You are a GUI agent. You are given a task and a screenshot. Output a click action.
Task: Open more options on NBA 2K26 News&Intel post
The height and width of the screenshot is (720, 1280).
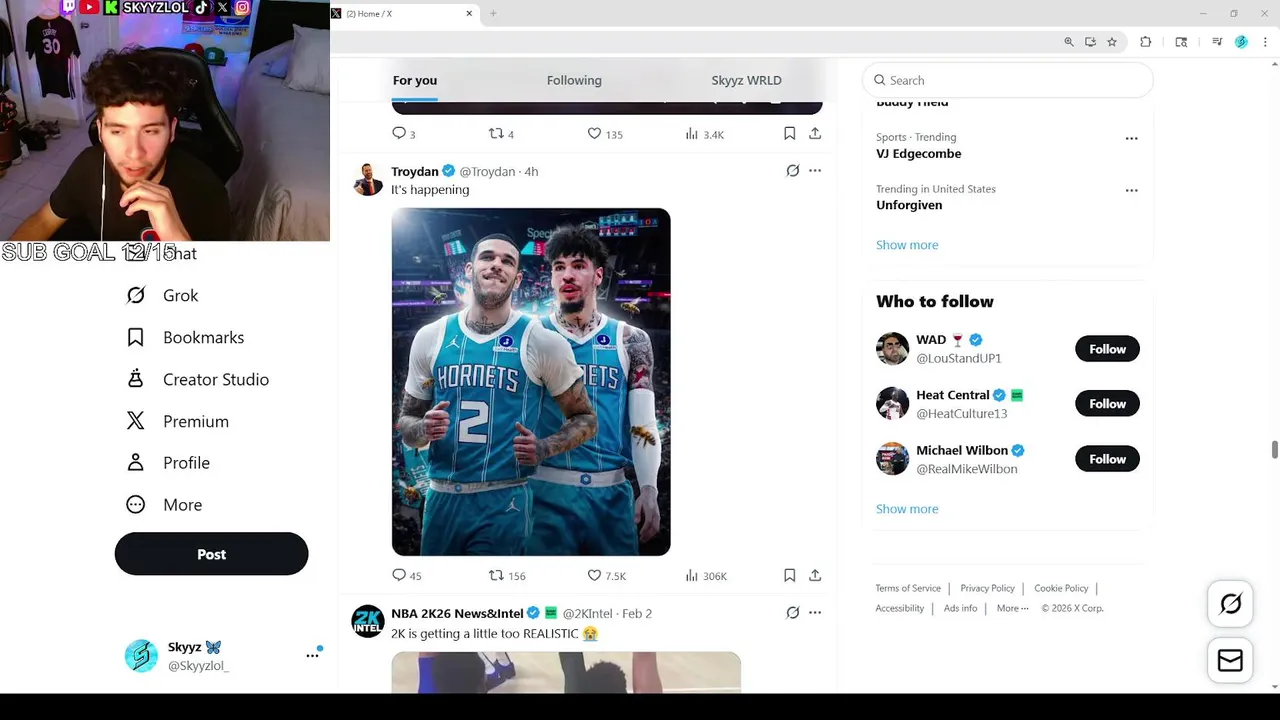coord(815,613)
